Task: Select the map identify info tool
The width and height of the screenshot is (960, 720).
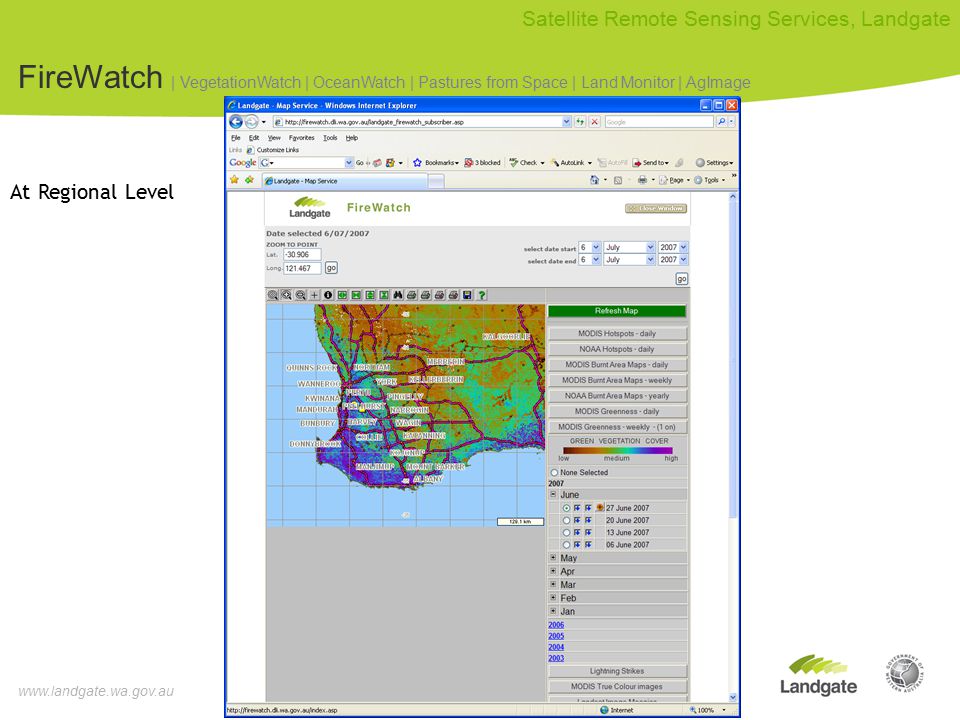Action: pyautogui.click(x=328, y=295)
